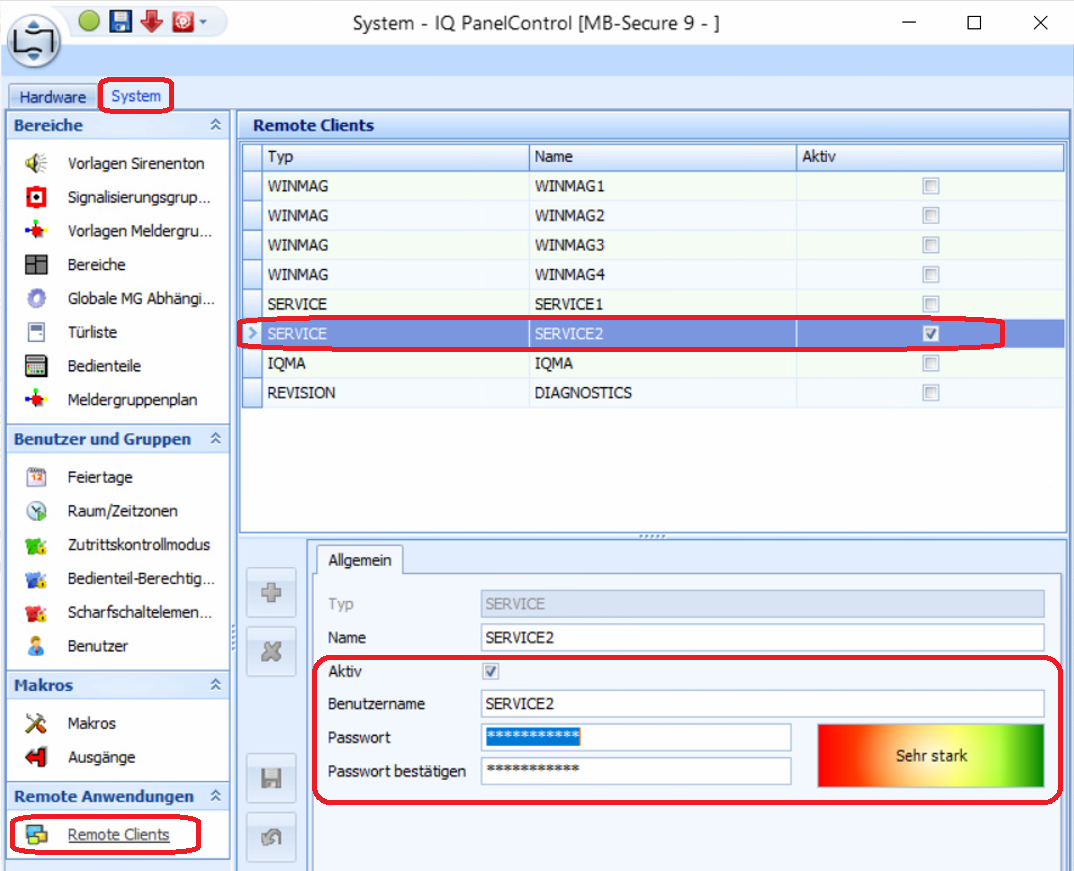Open the Ausgänge red arrow icon
Viewport: 1074px width, 871px height.
point(36,757)
